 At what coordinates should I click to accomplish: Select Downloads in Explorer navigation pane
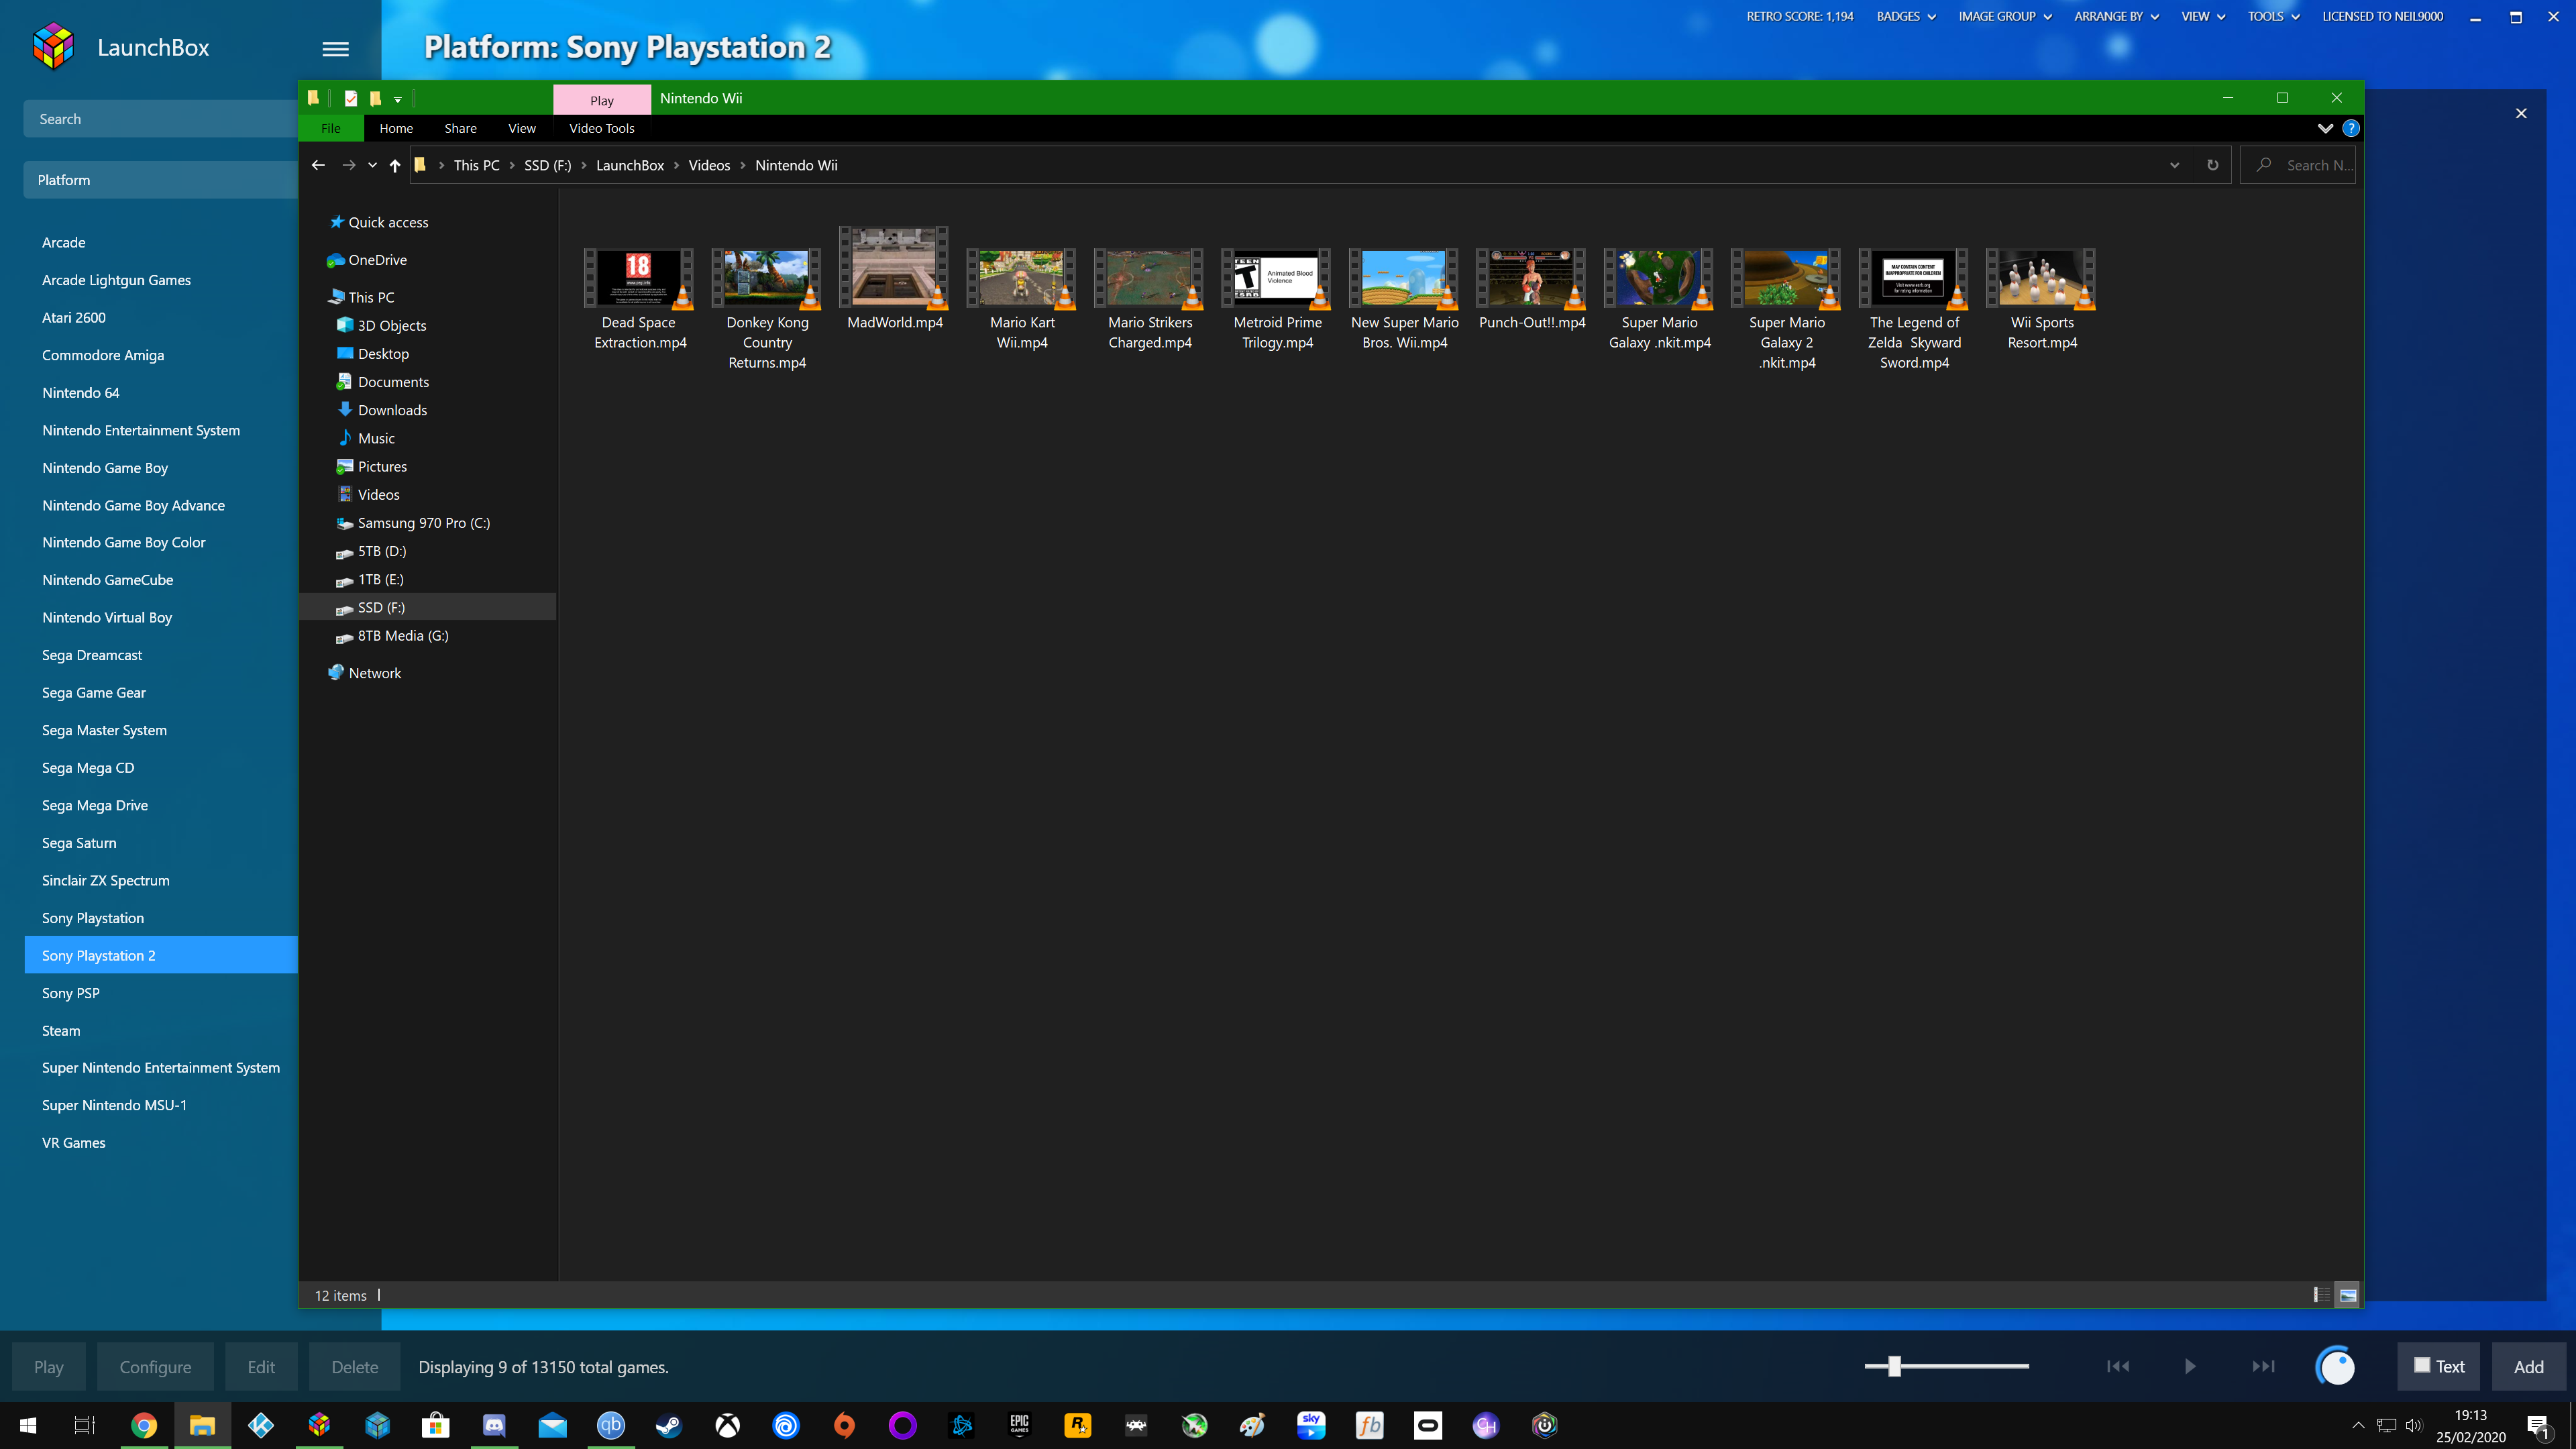point(392,410)
